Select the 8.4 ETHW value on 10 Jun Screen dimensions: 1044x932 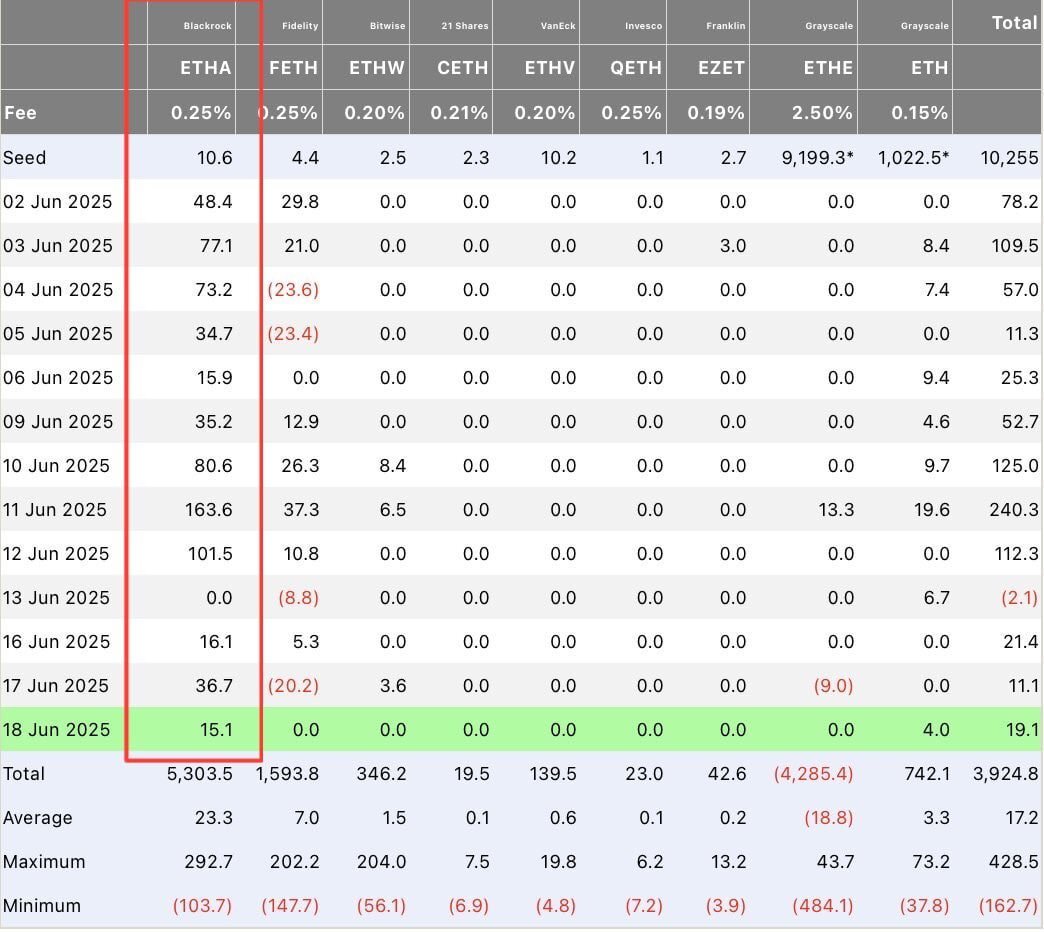(392, 465)
